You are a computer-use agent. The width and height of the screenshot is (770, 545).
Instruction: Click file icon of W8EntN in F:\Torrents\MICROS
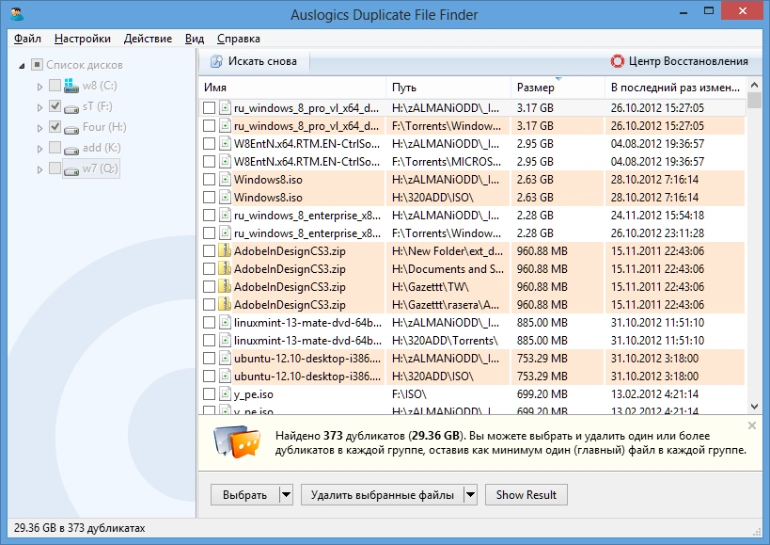tap(225, 161)
